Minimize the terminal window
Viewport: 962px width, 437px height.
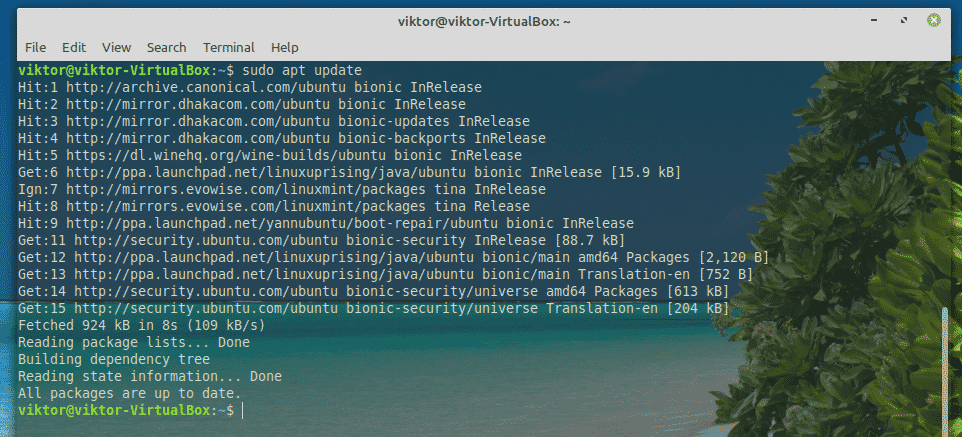[873, 21]
